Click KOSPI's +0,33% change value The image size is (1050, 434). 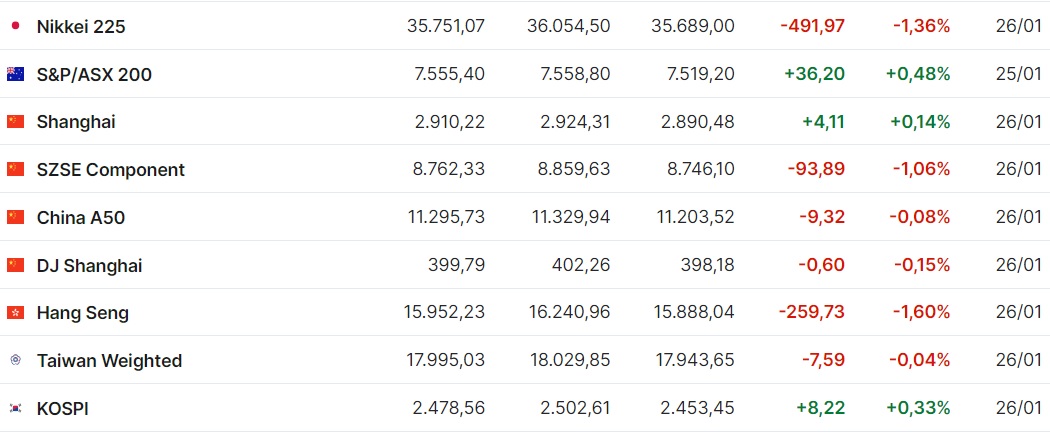tap(918, 408)
